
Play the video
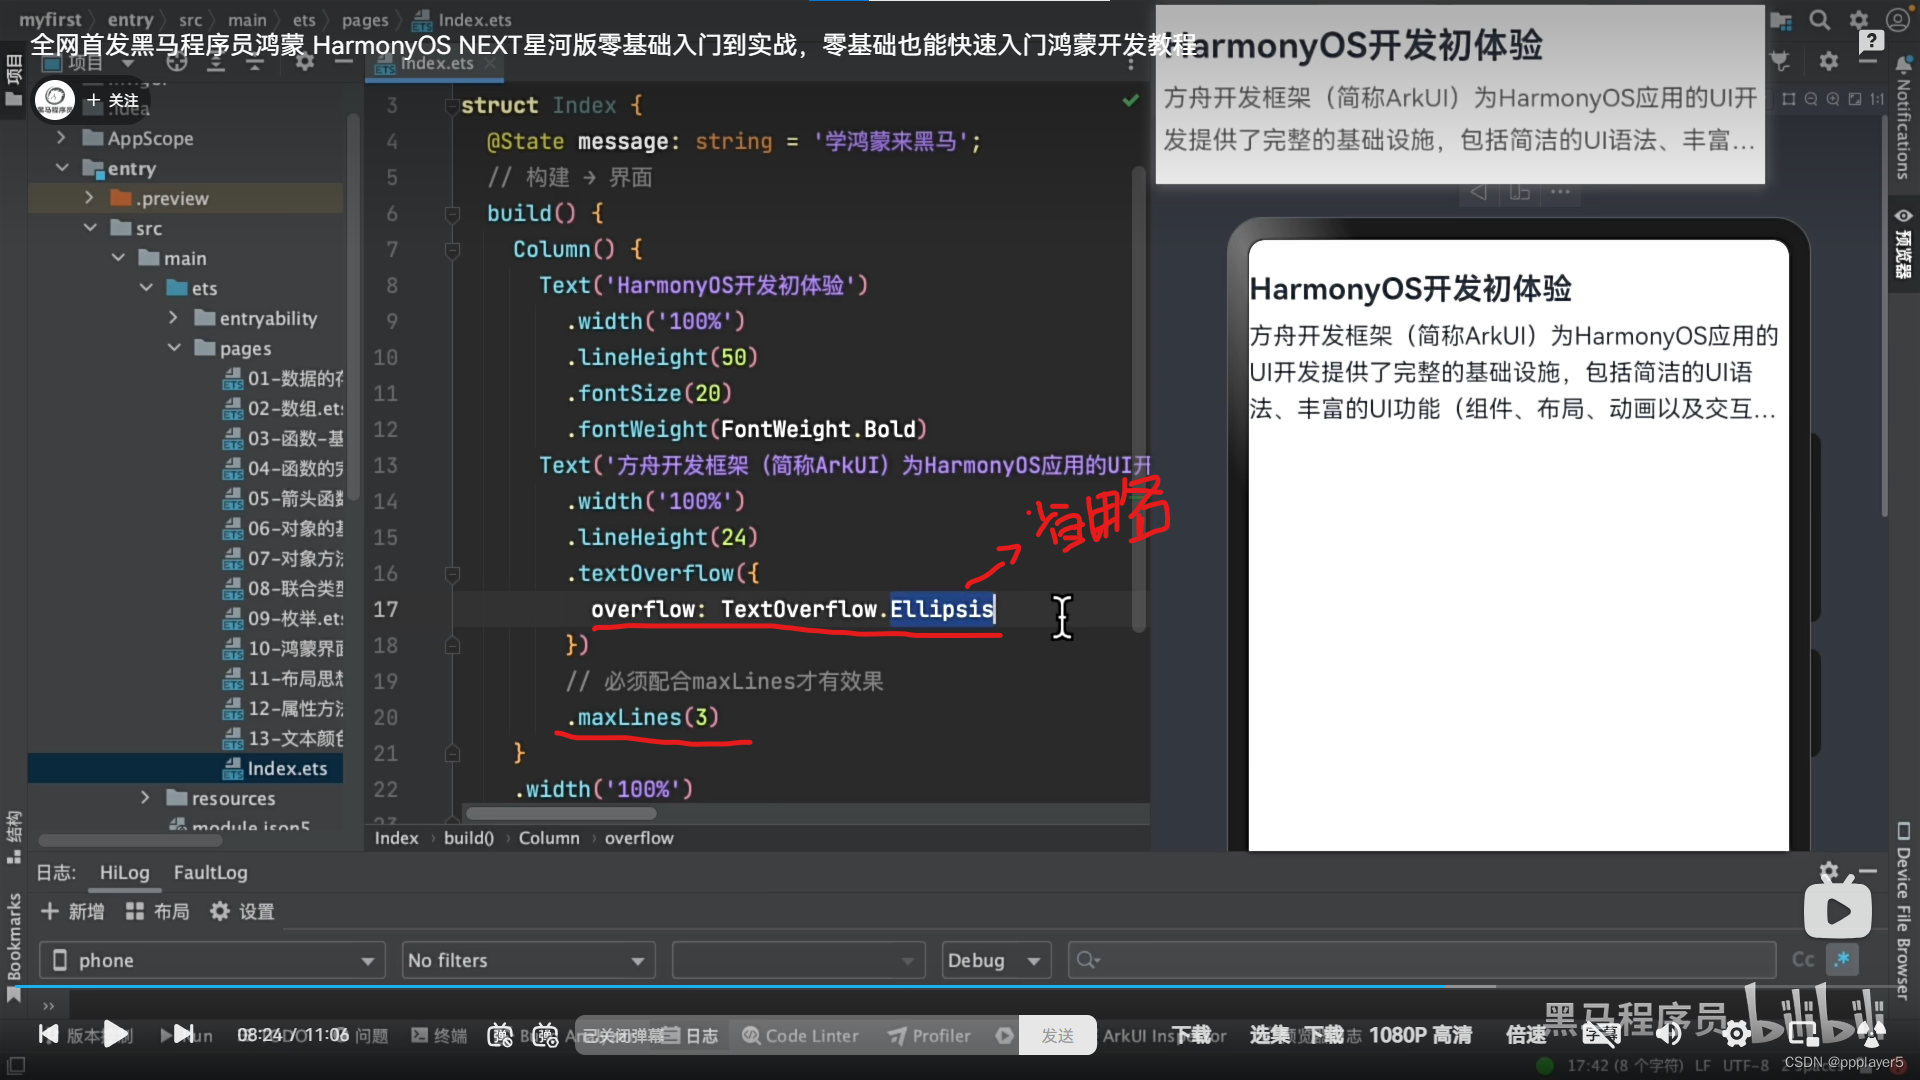pyautogui.click(x=116, y=1034)
